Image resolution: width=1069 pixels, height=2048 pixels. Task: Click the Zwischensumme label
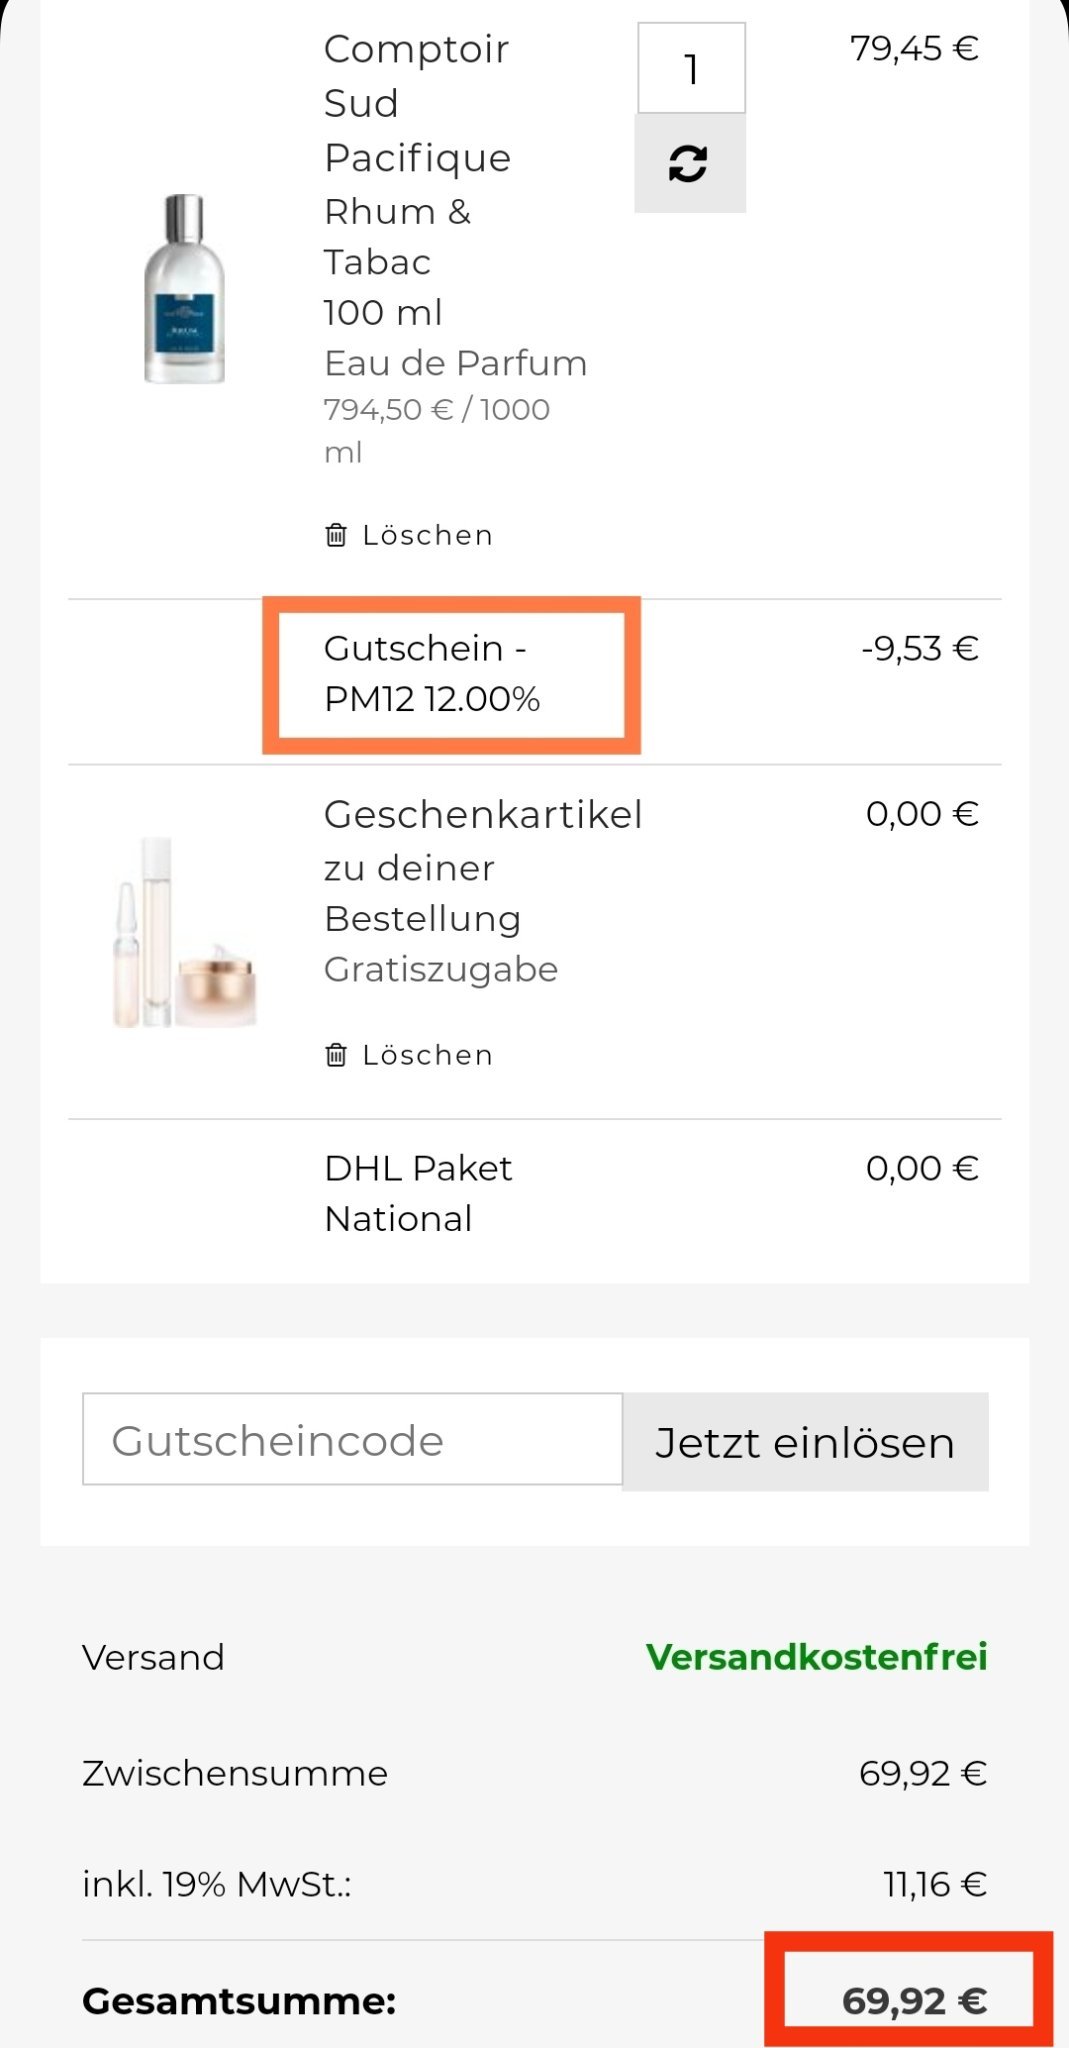tap(235, 1773)
